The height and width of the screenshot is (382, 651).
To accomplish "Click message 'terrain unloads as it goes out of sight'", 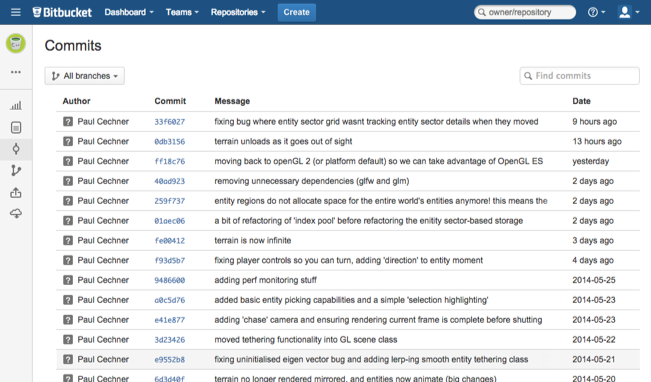I will pyautogui.click(x=283, y=142).
